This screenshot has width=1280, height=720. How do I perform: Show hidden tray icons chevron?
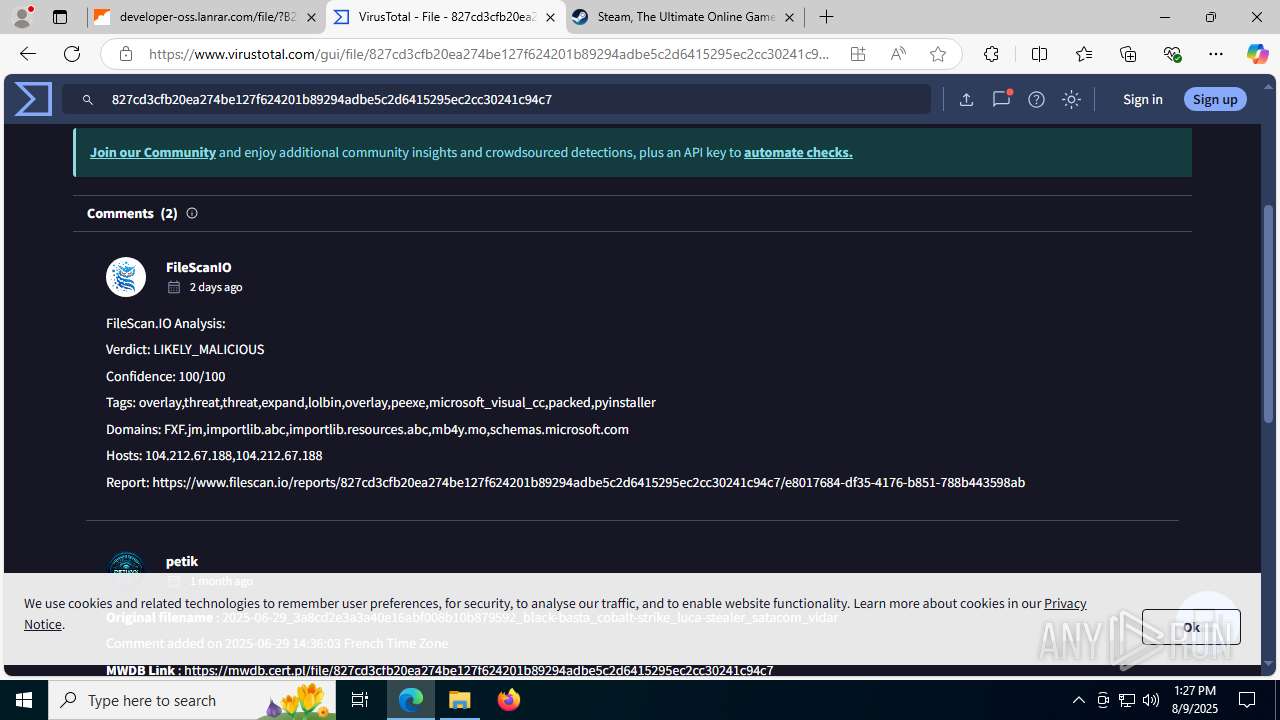1078,700
